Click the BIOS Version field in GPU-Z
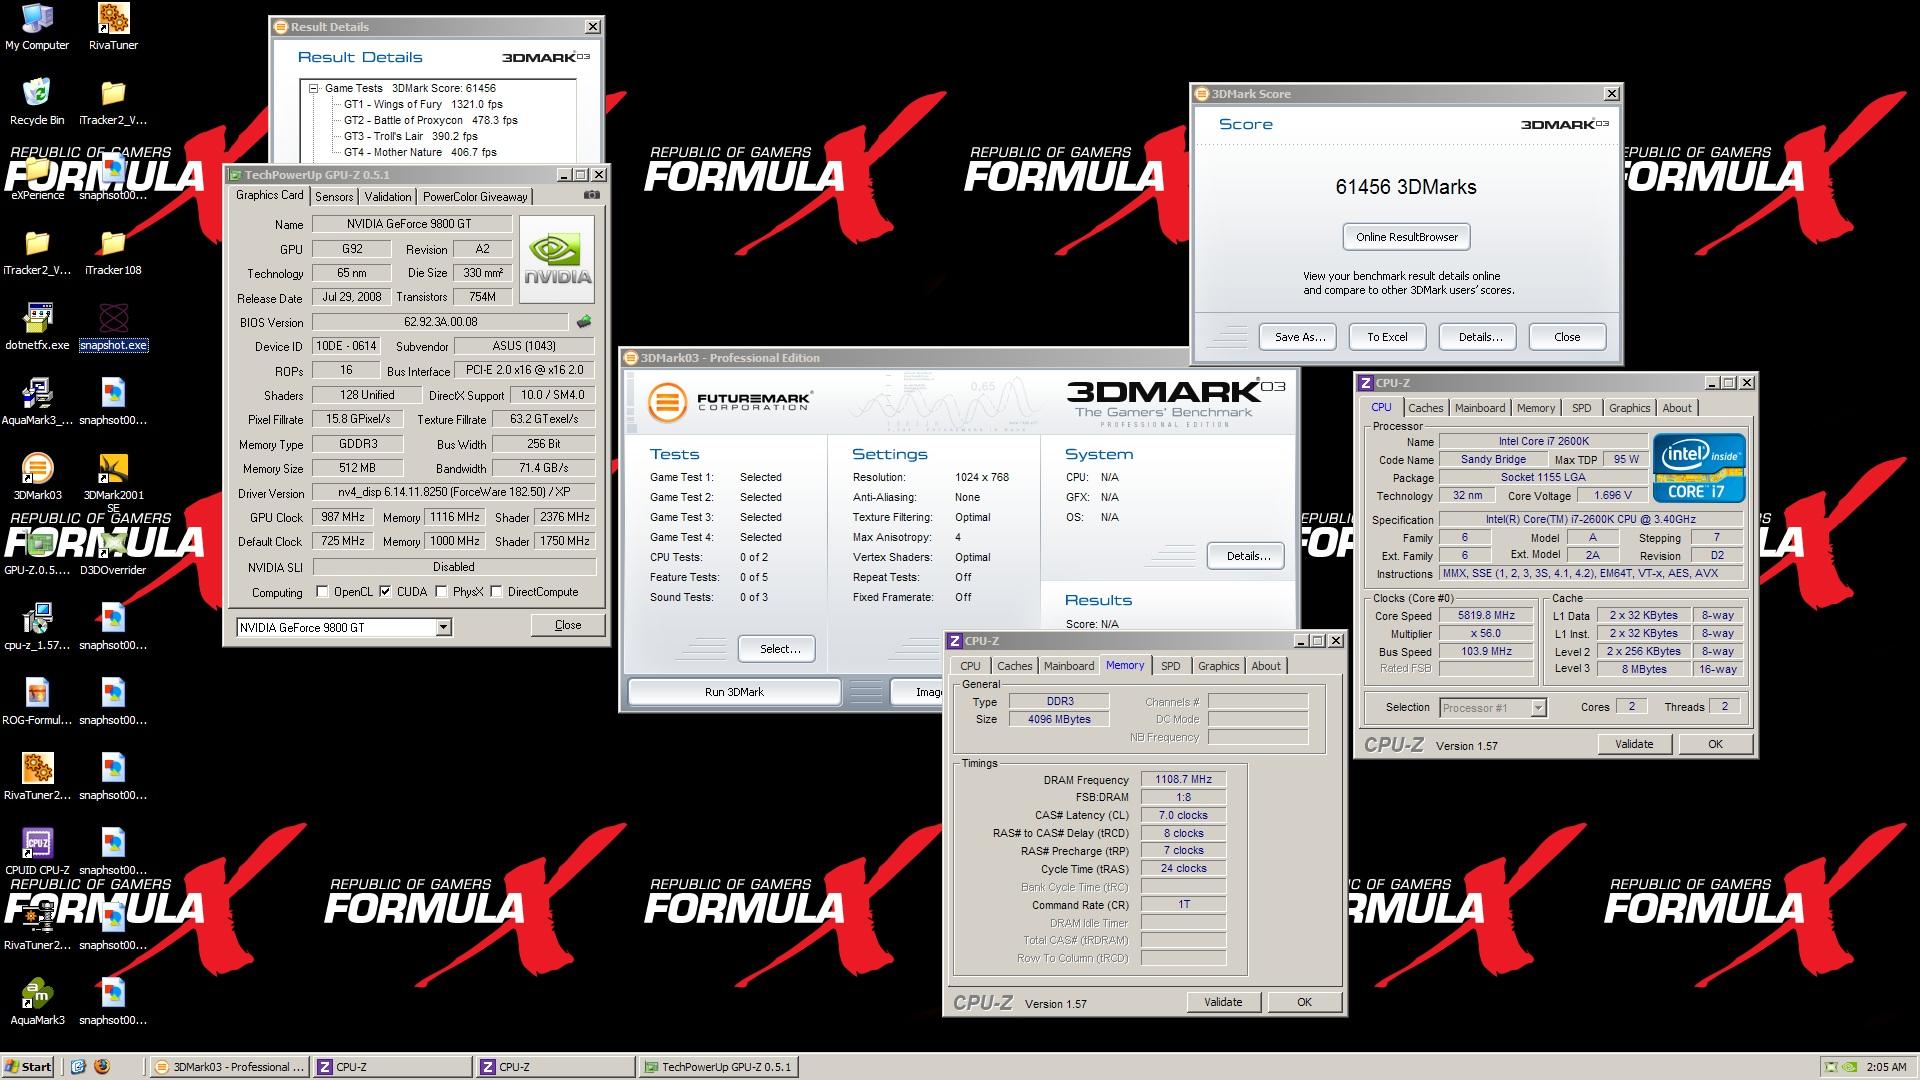 (x=441, y=322)
